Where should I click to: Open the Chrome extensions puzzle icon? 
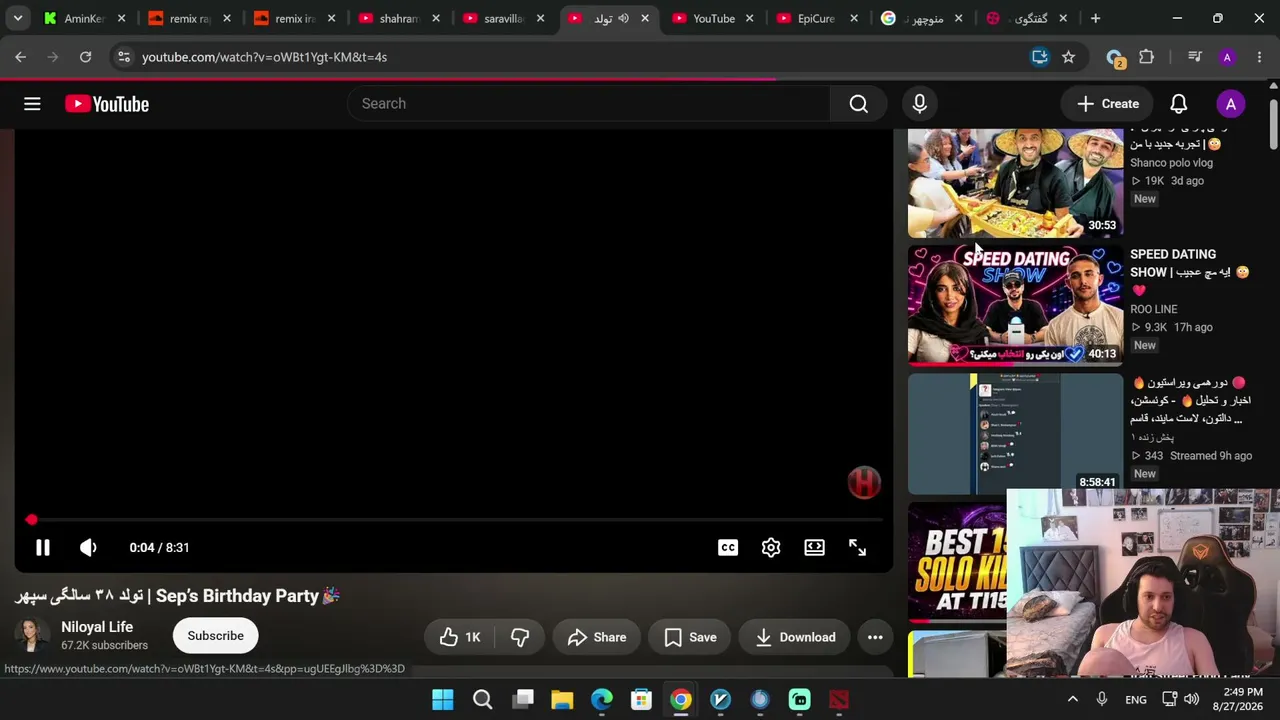(x=1146, y=57)
